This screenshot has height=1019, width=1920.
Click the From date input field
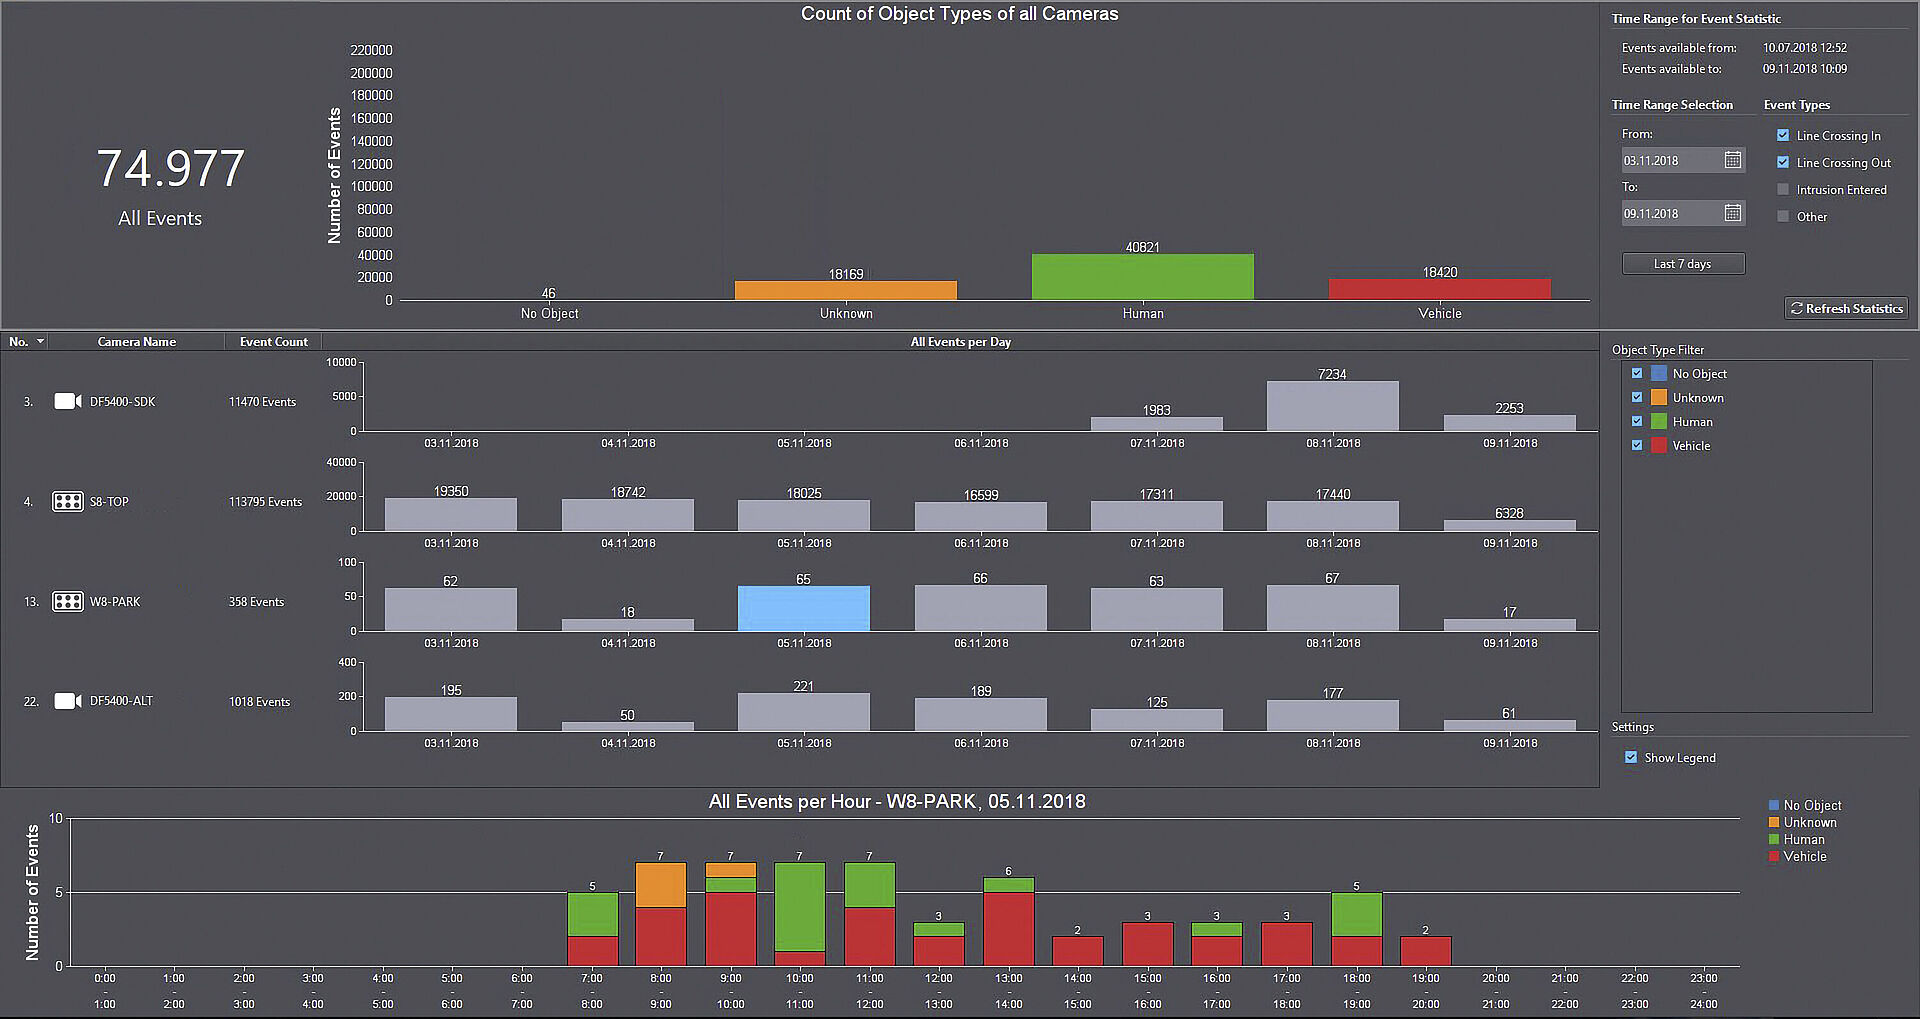pos(1670,160)
